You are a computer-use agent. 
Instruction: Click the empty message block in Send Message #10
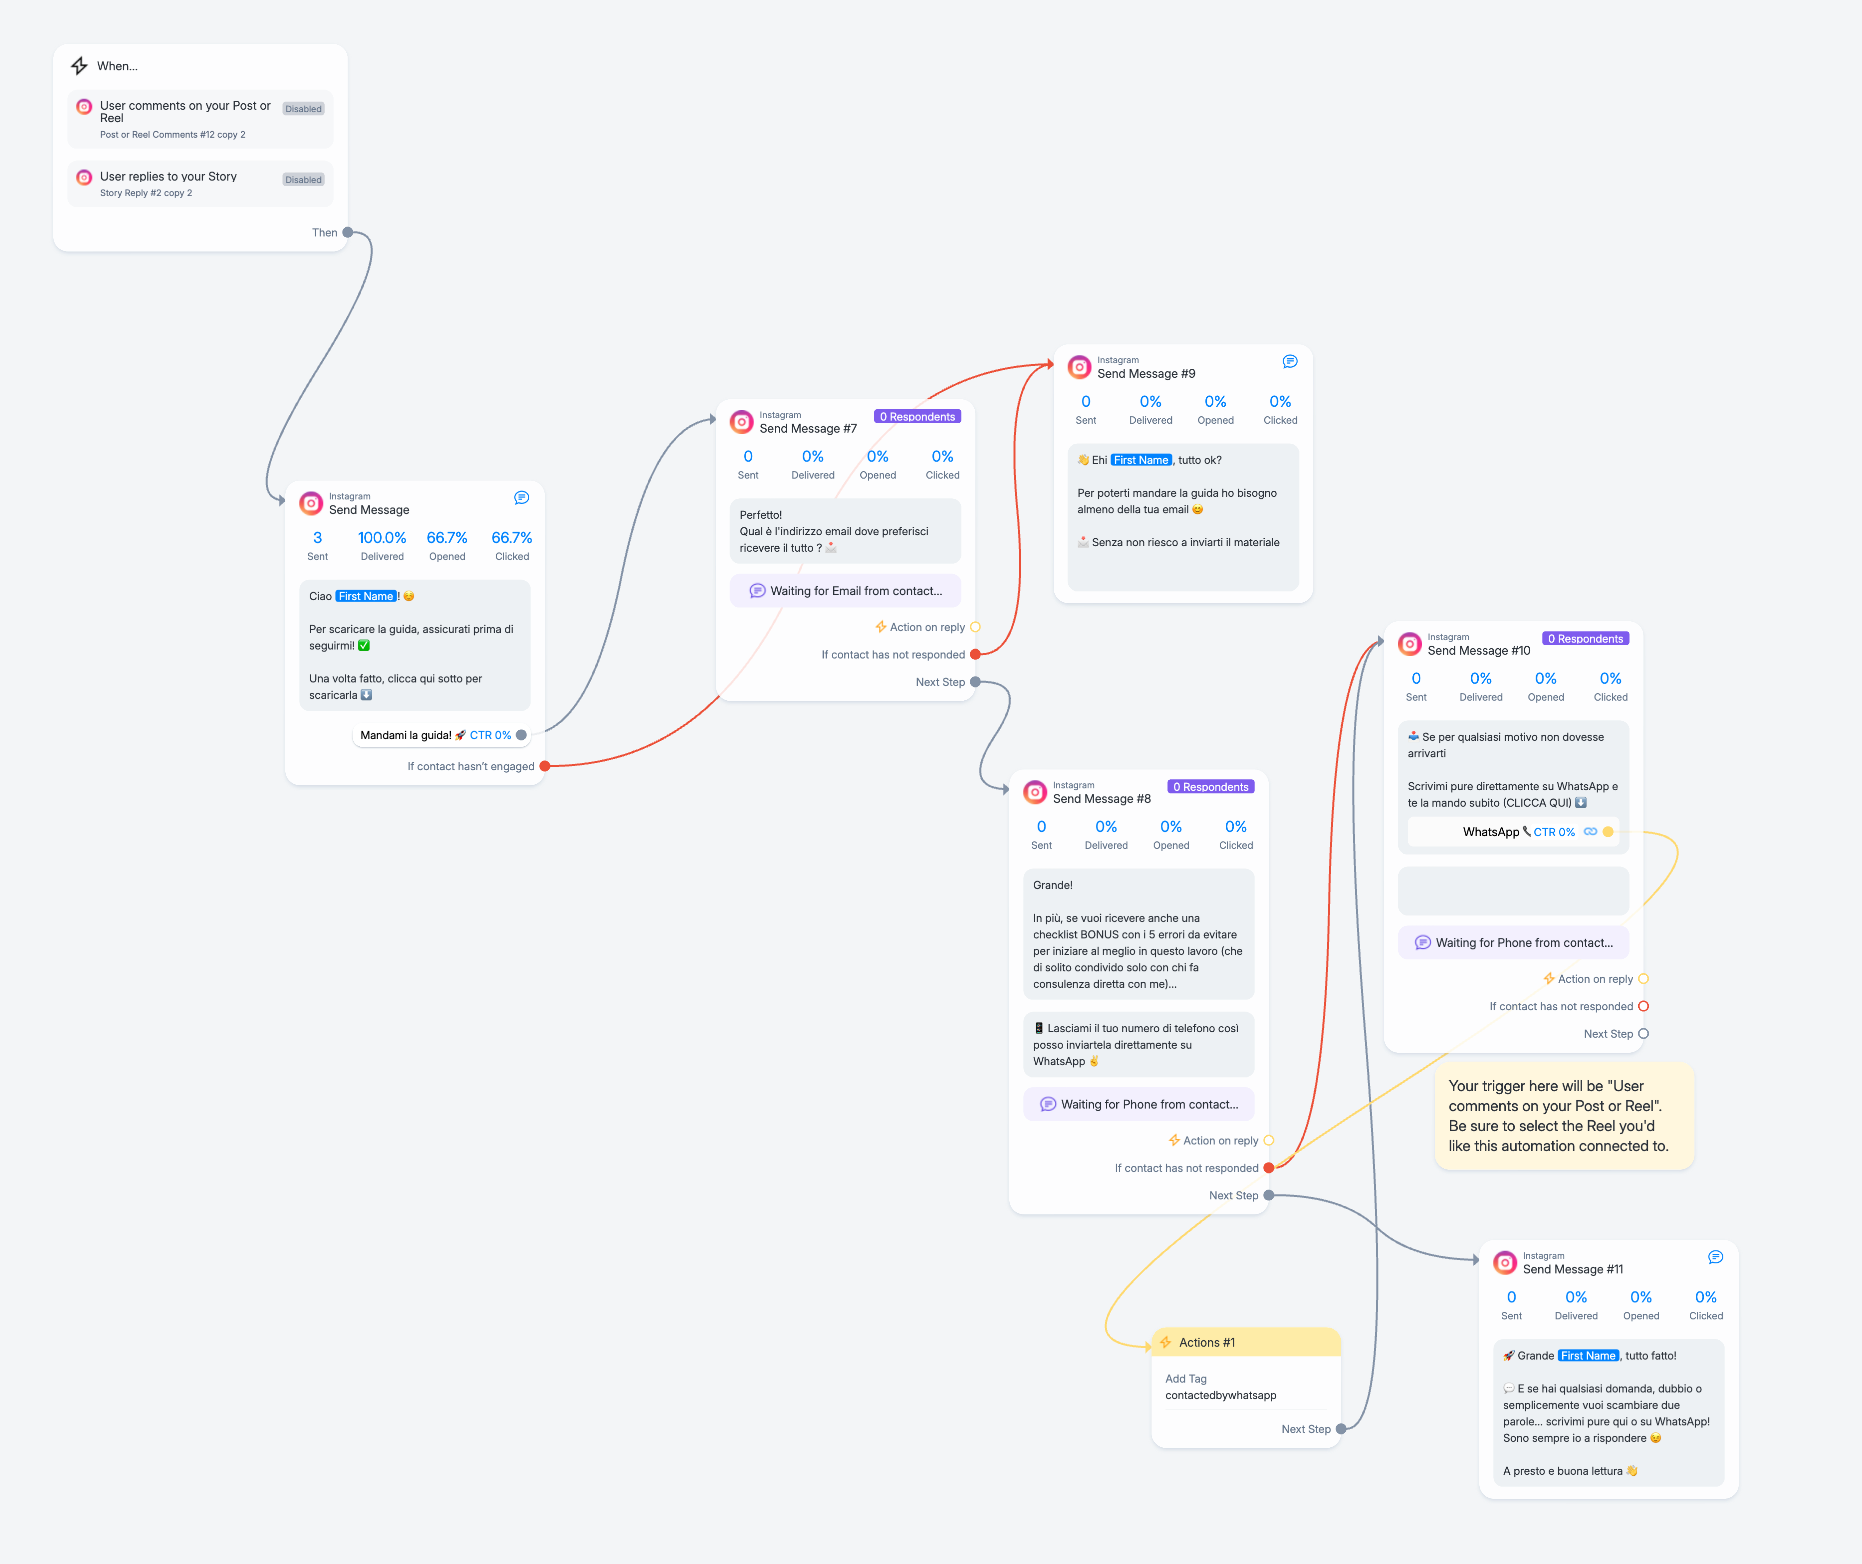tap(1513, 890)
